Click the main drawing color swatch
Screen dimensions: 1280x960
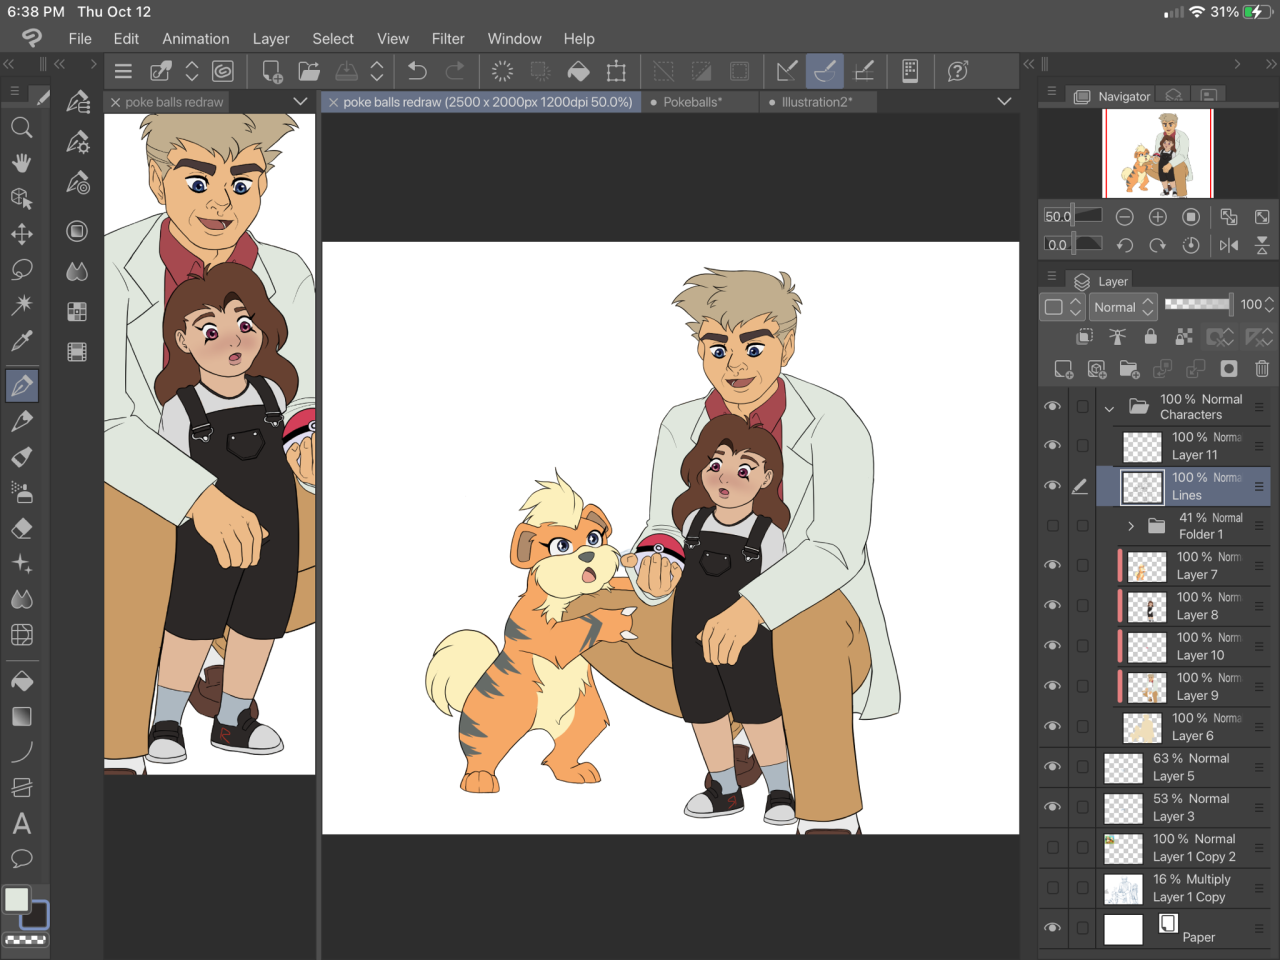click(16, 899)
